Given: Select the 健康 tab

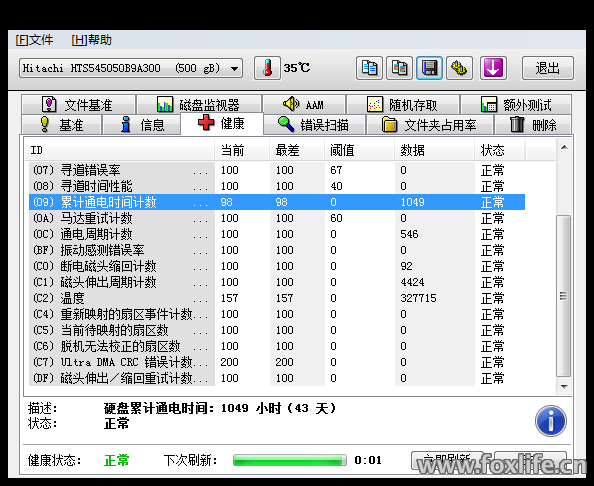Looking at the screenshot, I should pyautogui.click(x=222, y=123).
